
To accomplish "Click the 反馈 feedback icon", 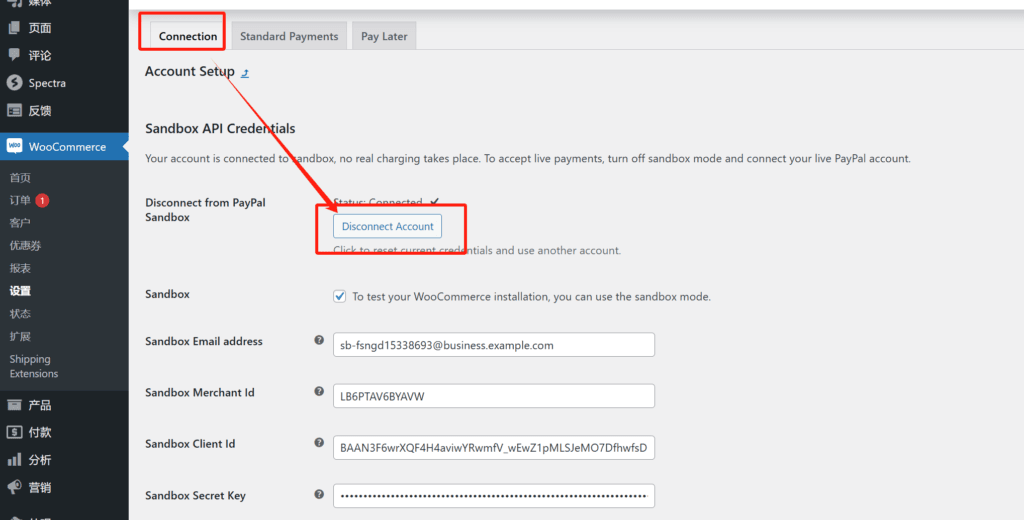I will click(14, 110).
